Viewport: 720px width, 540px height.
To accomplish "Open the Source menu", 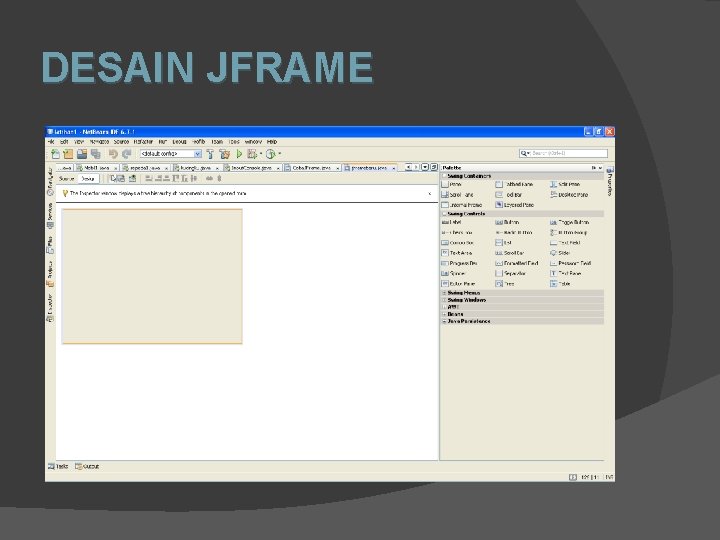I will click(x=121, y=142).
